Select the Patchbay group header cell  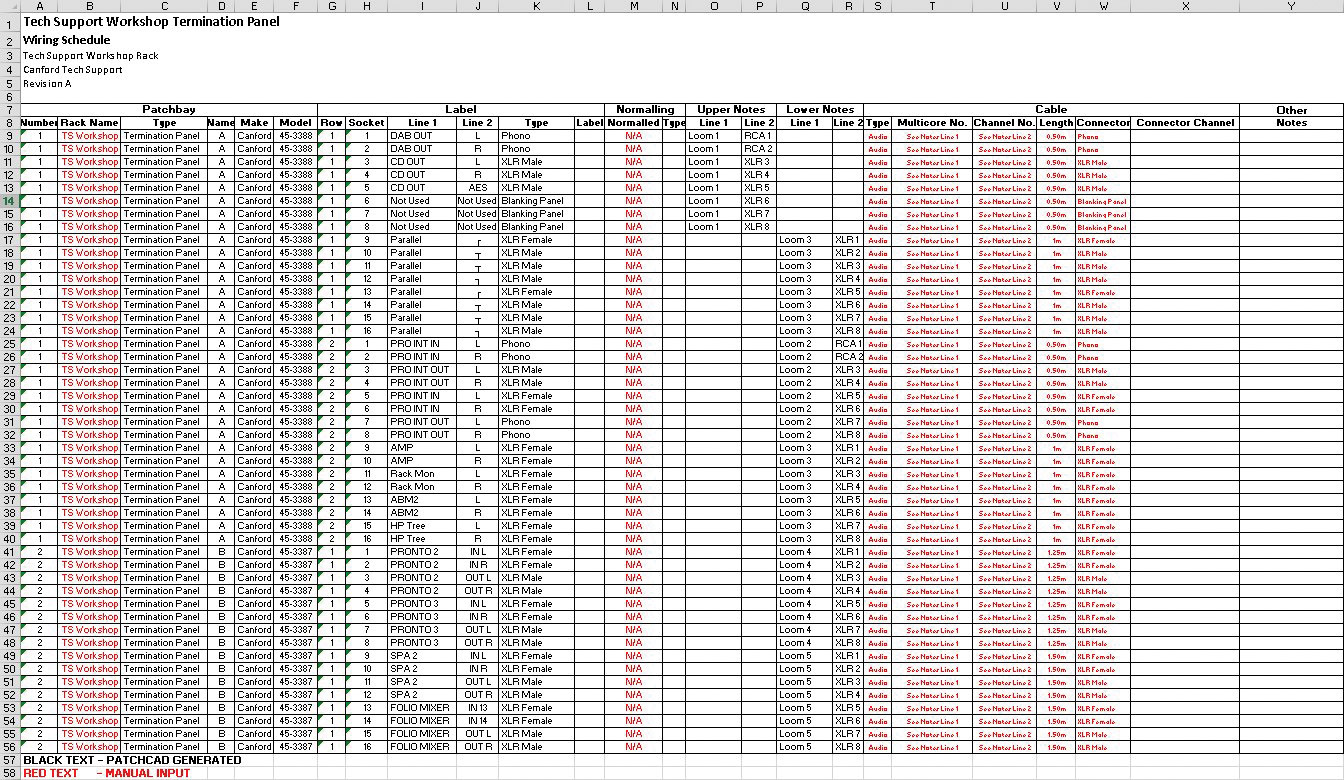pyautogui.click(x=168, y=110)
